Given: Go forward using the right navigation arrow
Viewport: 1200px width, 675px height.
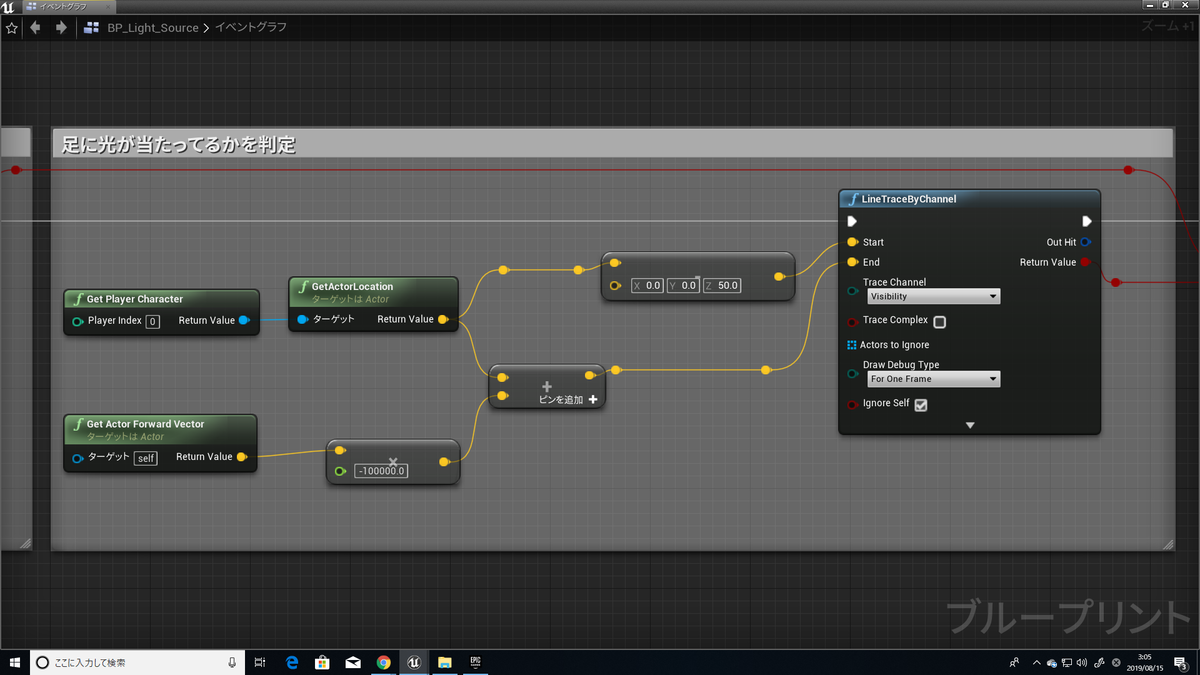Looking at the screenshot, I should coord(61,28).
